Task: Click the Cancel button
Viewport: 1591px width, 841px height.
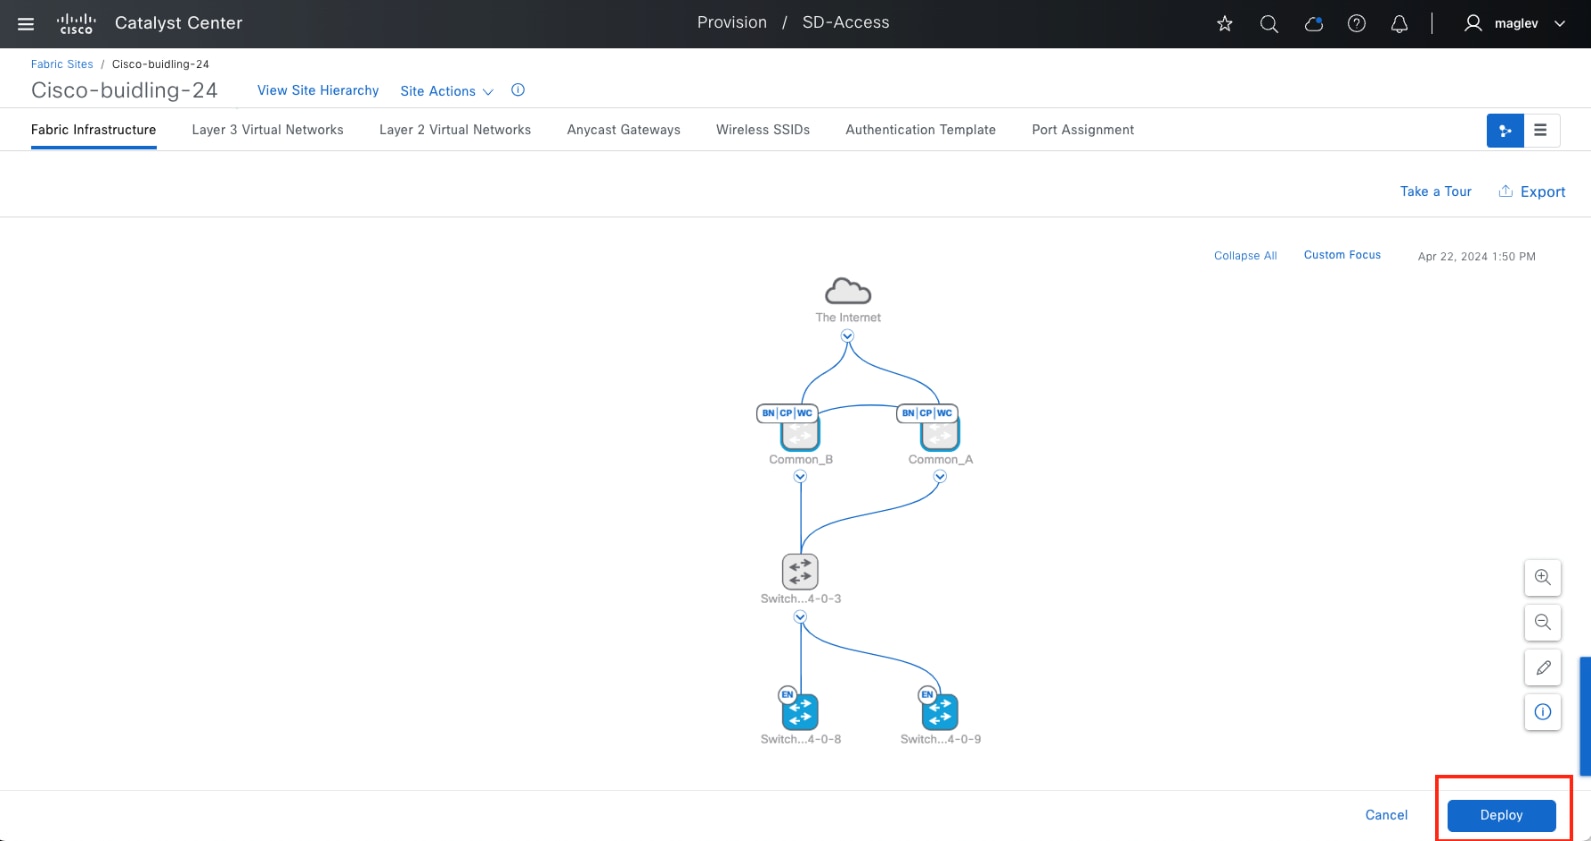Action: click(1386, 815)
